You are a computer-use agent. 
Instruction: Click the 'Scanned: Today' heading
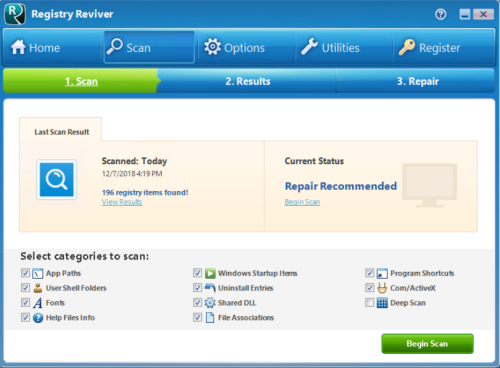(x=134, y=161)
